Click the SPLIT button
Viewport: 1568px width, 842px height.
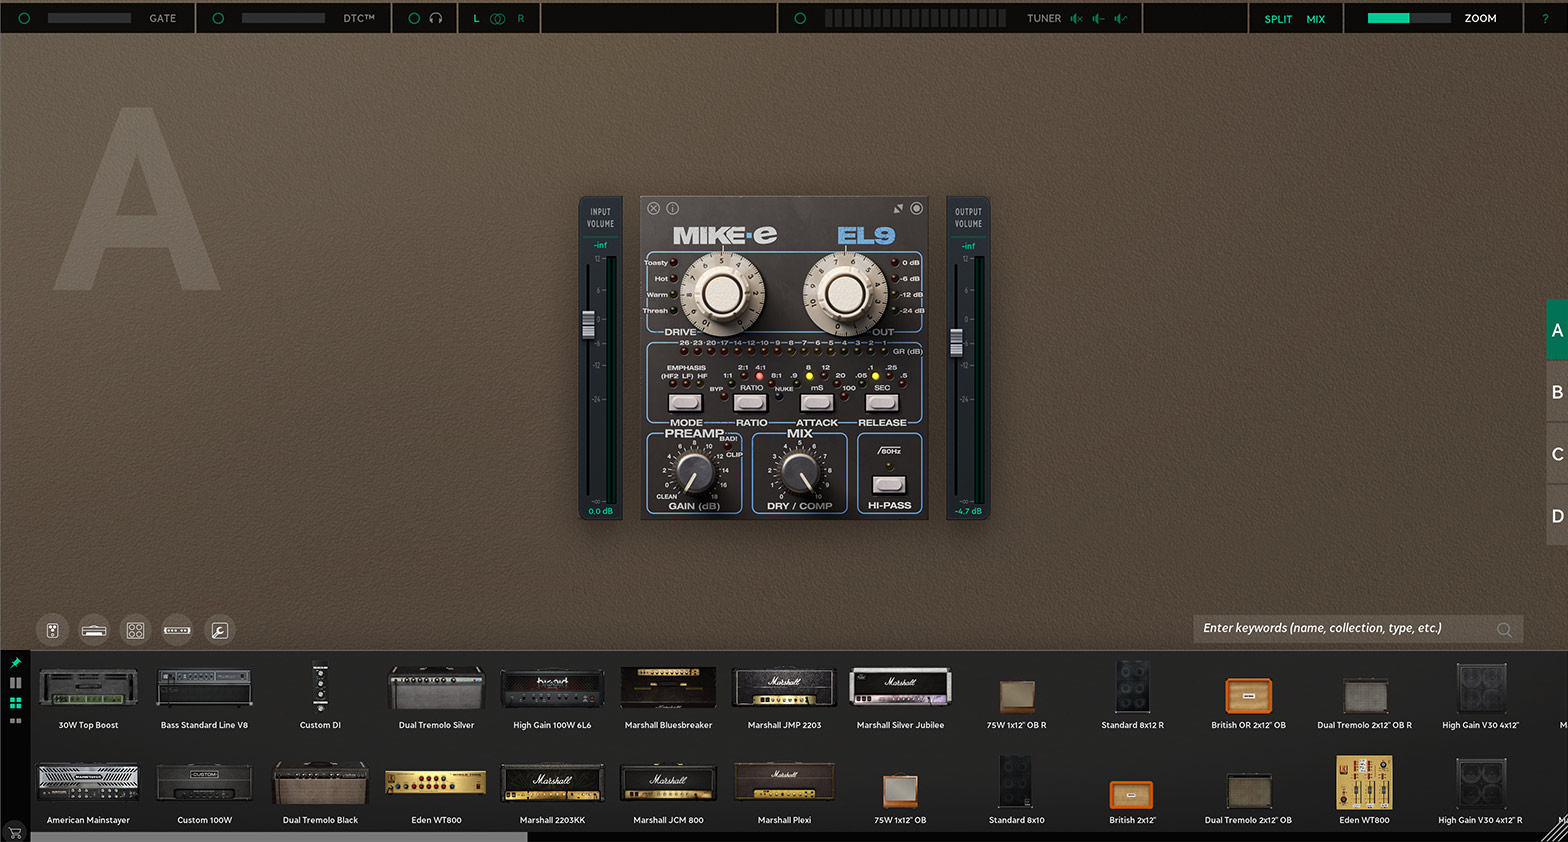(1278, 19)
